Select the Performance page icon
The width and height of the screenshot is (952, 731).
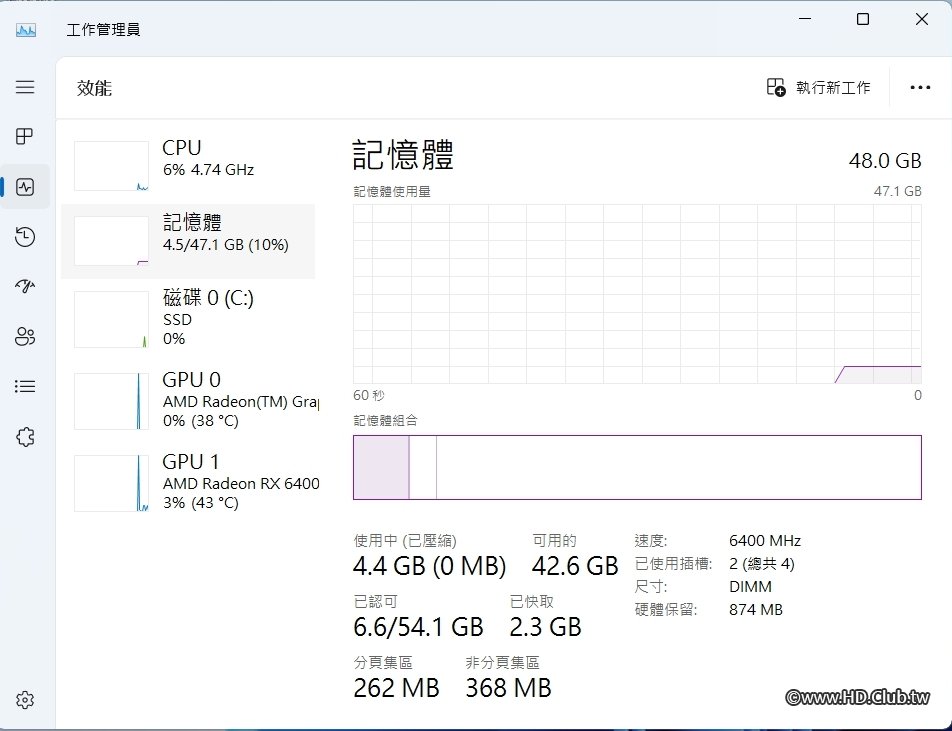click(x=25, y=187)
